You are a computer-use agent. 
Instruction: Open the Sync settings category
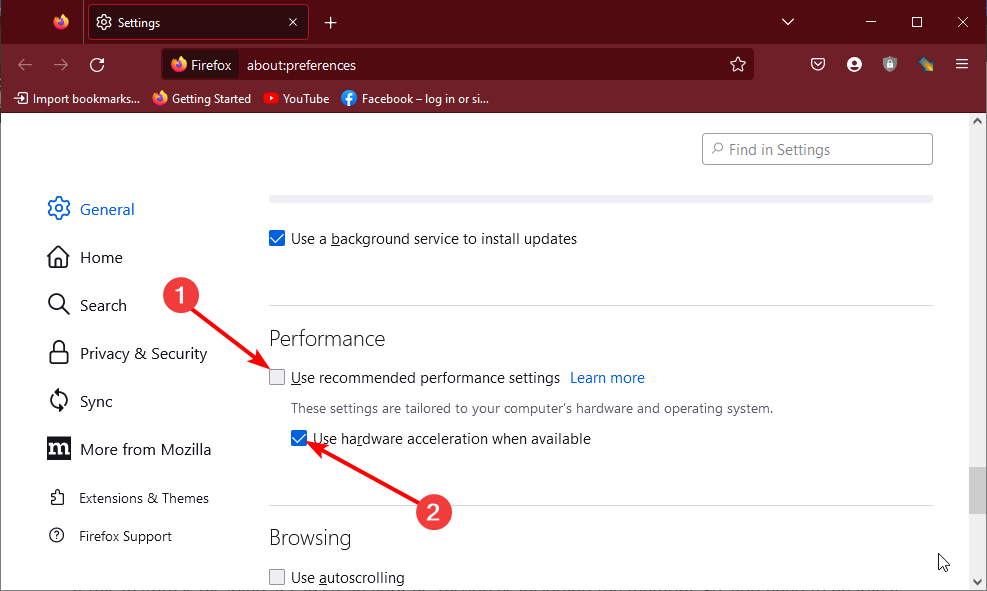coord(80,401)
